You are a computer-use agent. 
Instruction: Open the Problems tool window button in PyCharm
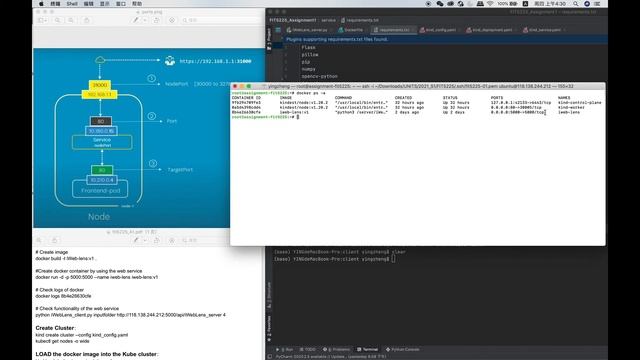(x=336, y=349)
